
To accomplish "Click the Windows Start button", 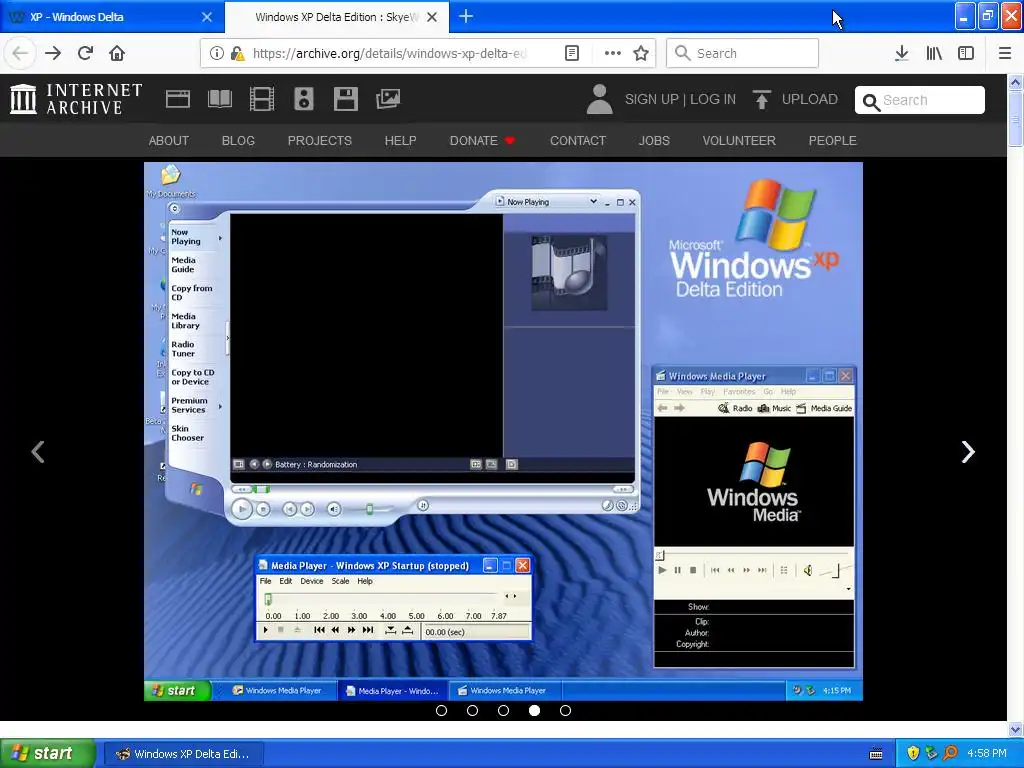I will (x=48, y=754).
